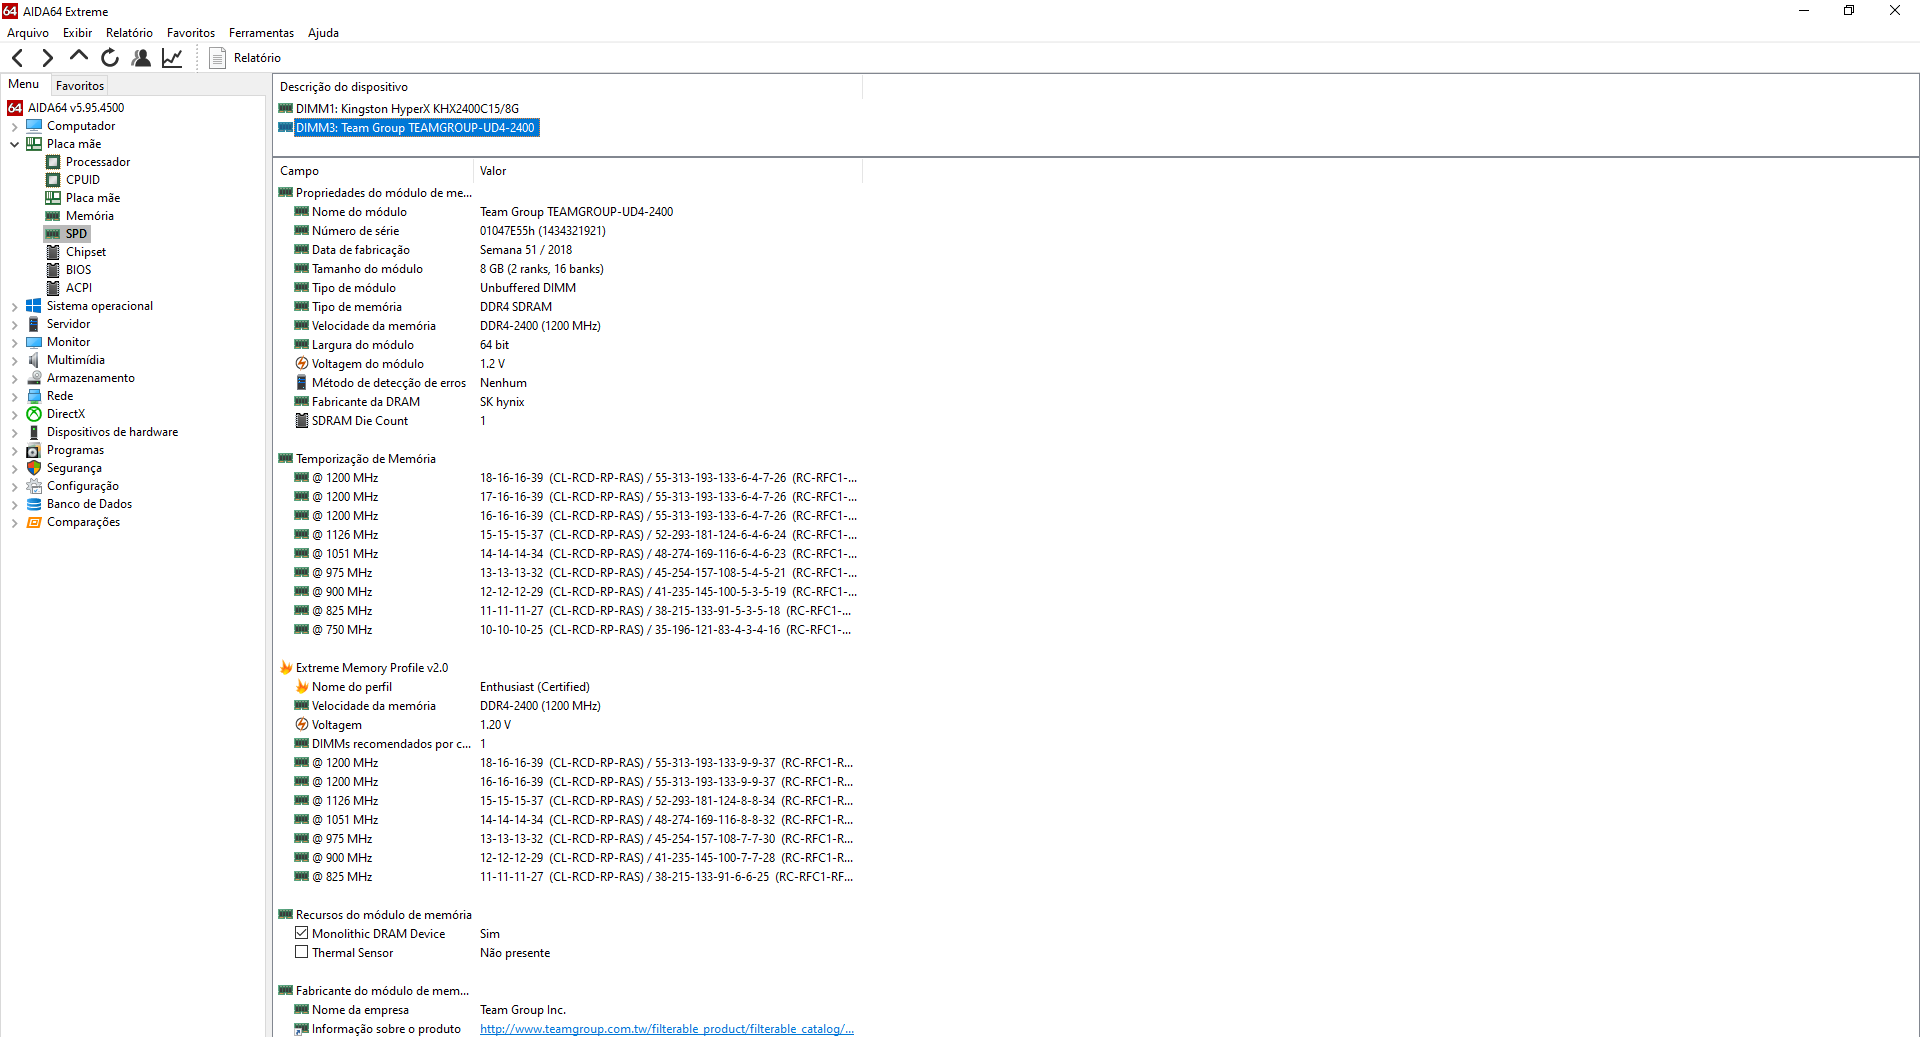Open the Ferramentas menu

261,33
